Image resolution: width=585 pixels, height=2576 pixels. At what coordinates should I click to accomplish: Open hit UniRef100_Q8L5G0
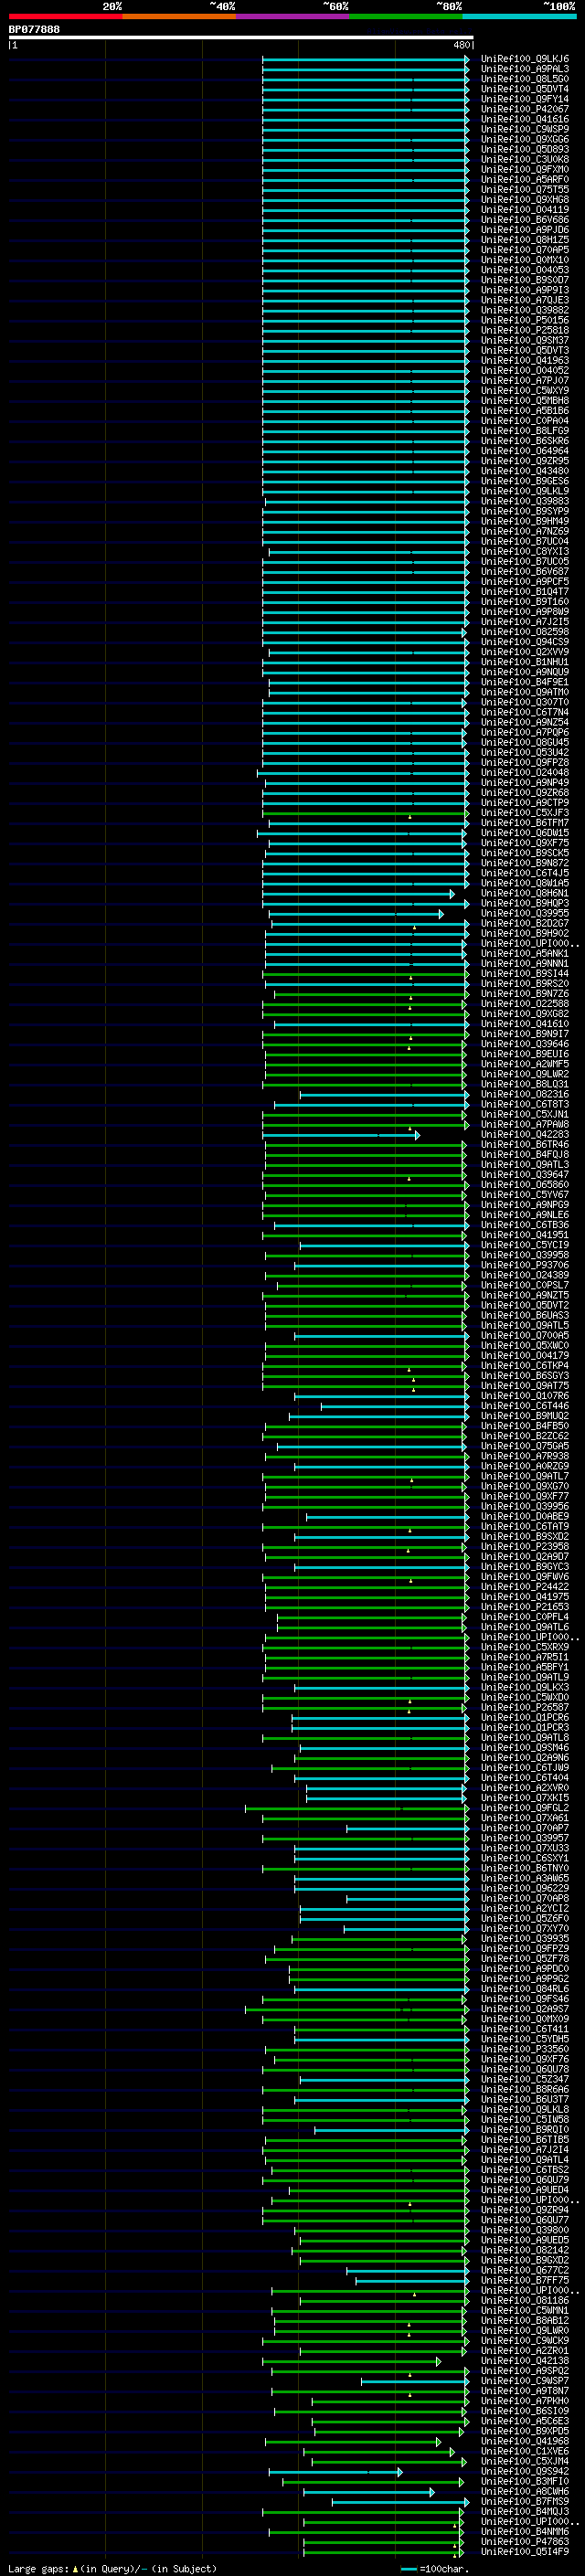pos(525,79)
